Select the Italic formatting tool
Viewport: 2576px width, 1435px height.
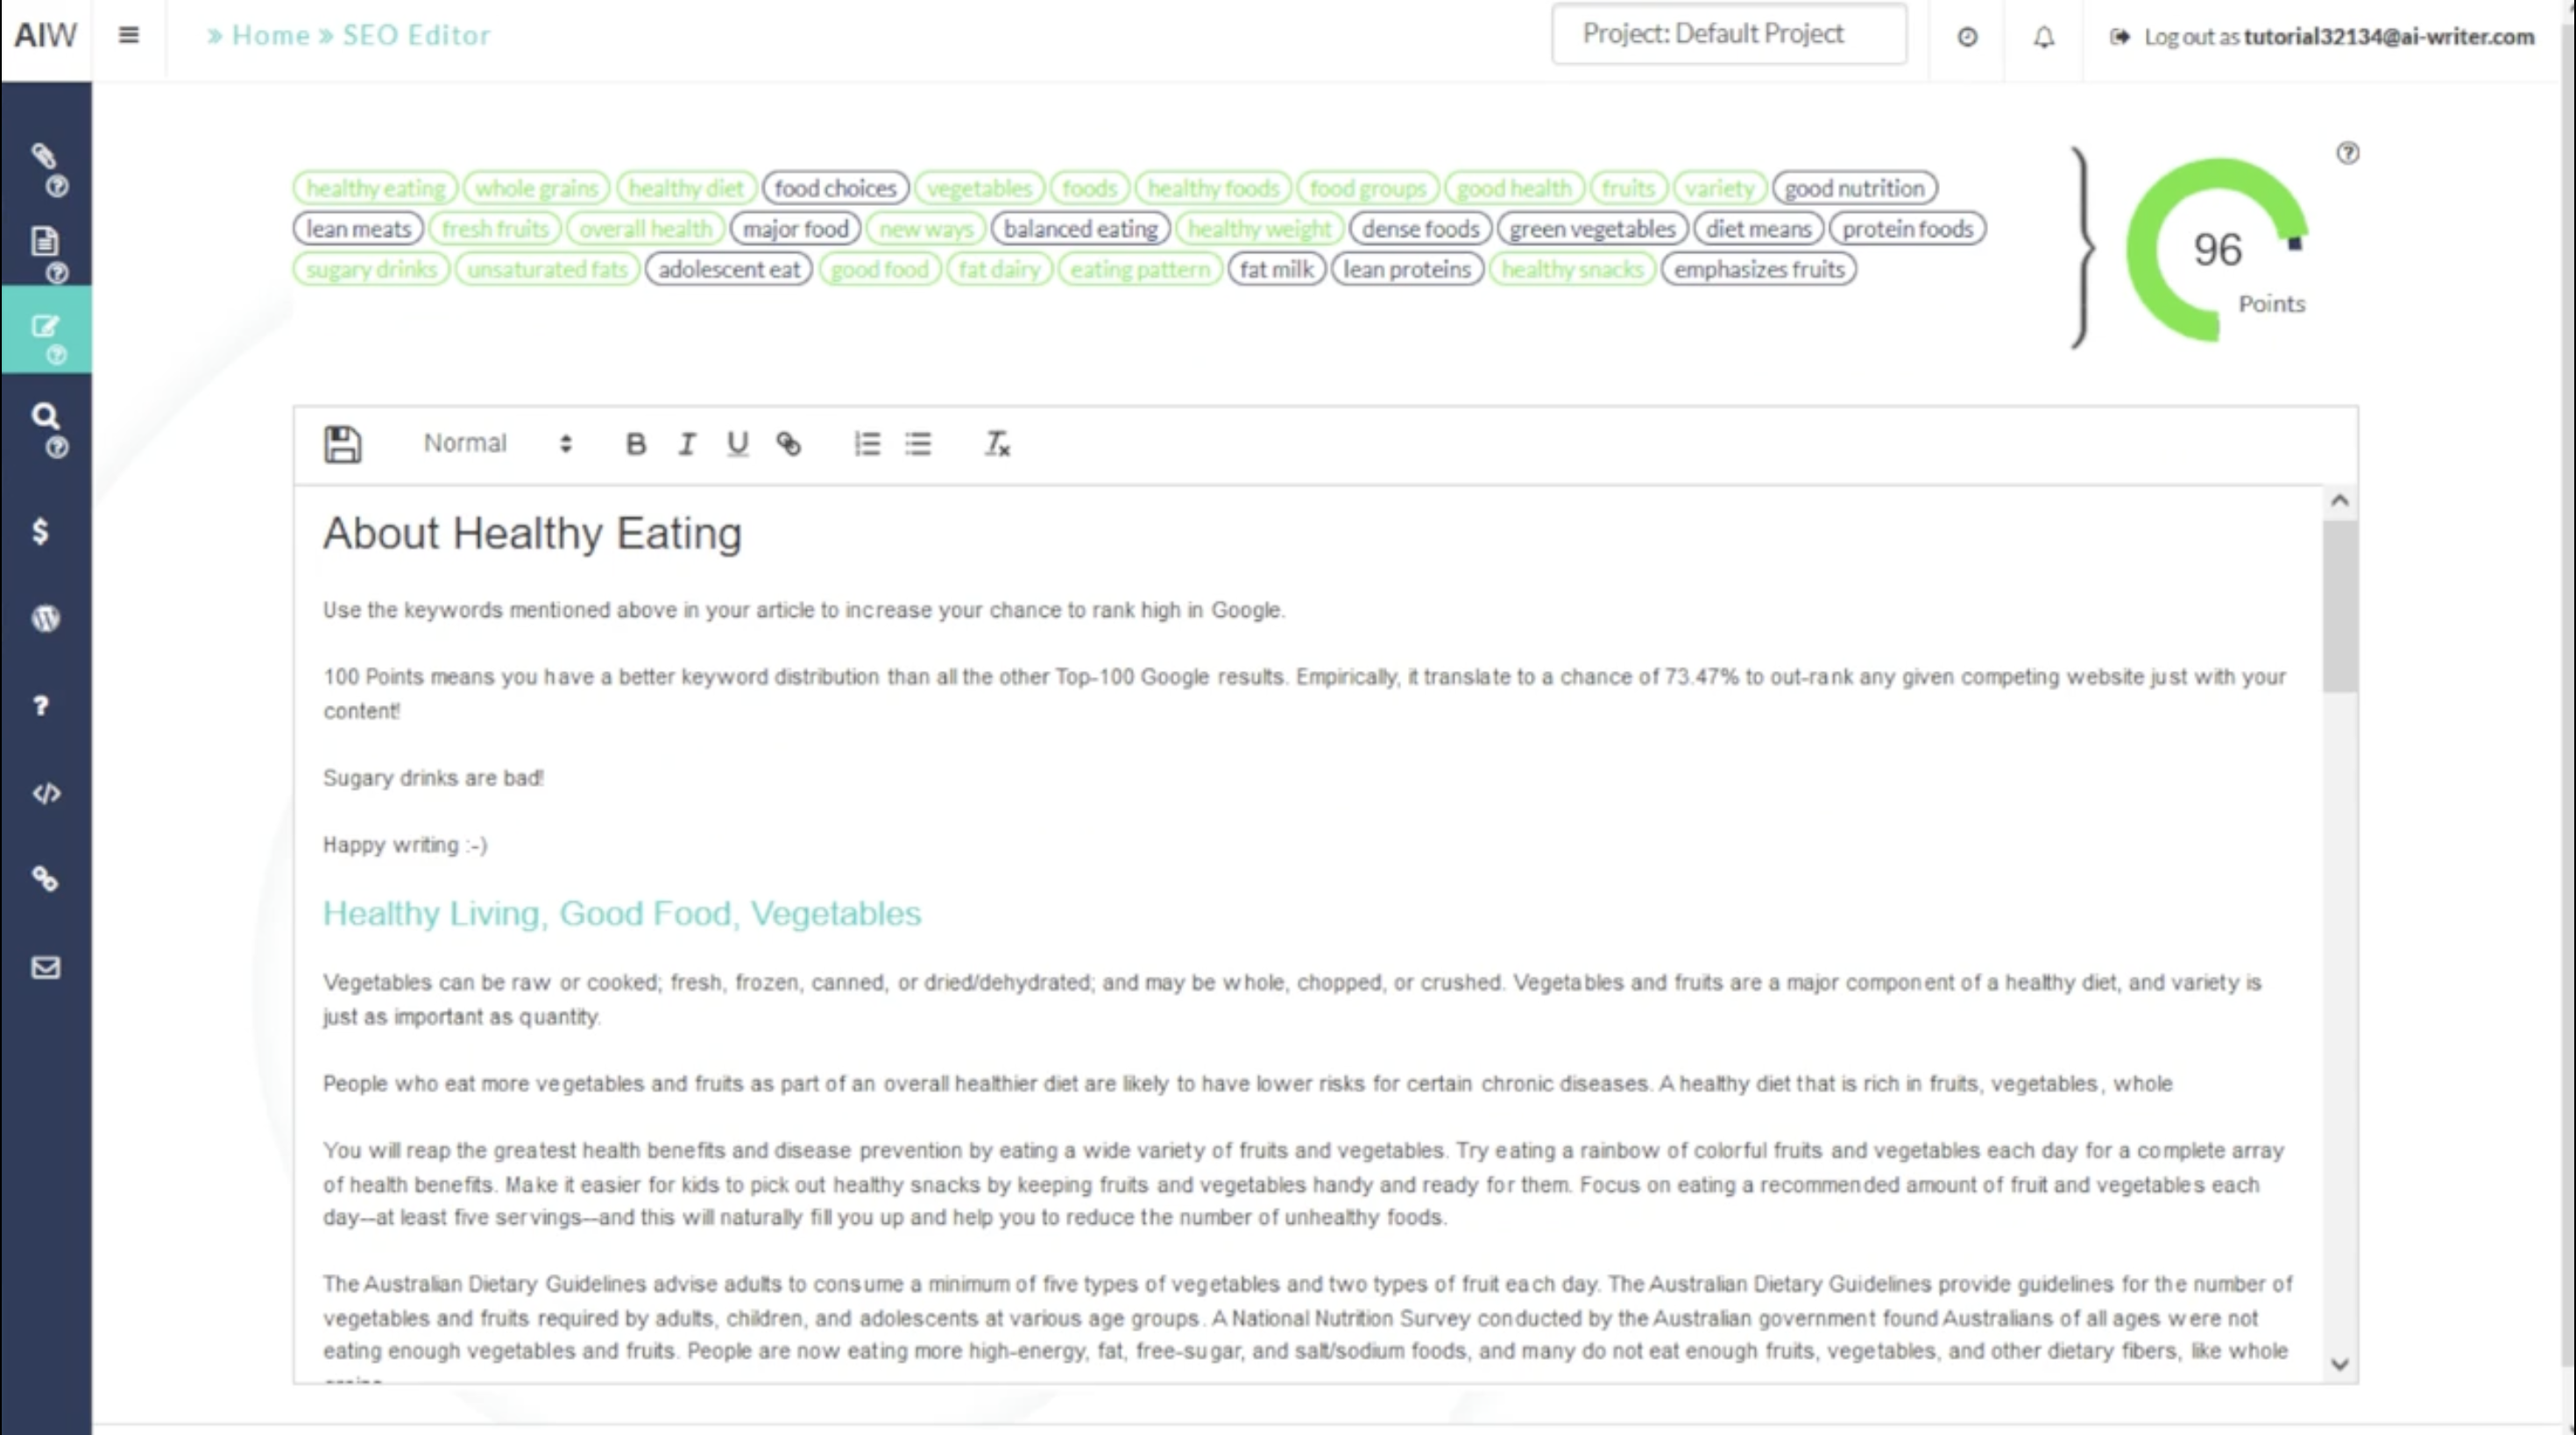[685, 442]
